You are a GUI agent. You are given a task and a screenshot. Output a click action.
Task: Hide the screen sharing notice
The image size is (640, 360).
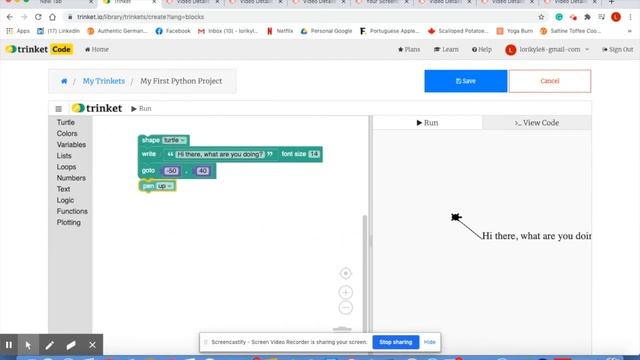point(429,342)
